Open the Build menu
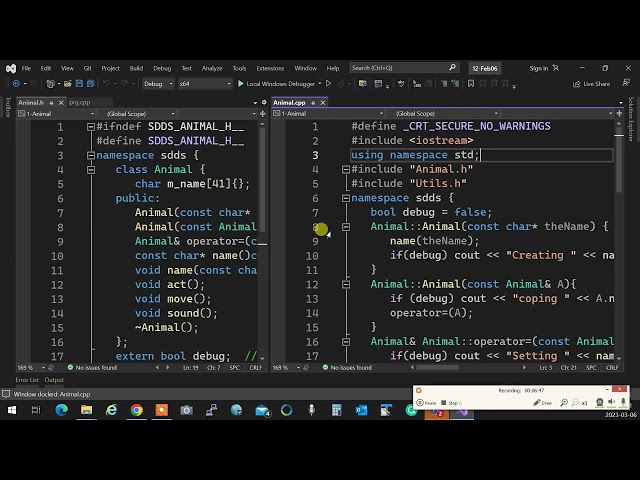 (136, 68)
